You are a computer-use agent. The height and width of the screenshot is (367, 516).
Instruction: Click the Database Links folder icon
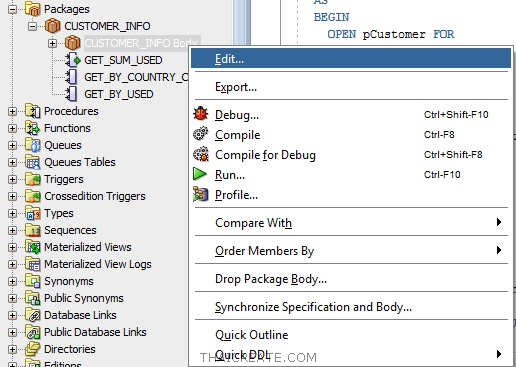point(33,315)
